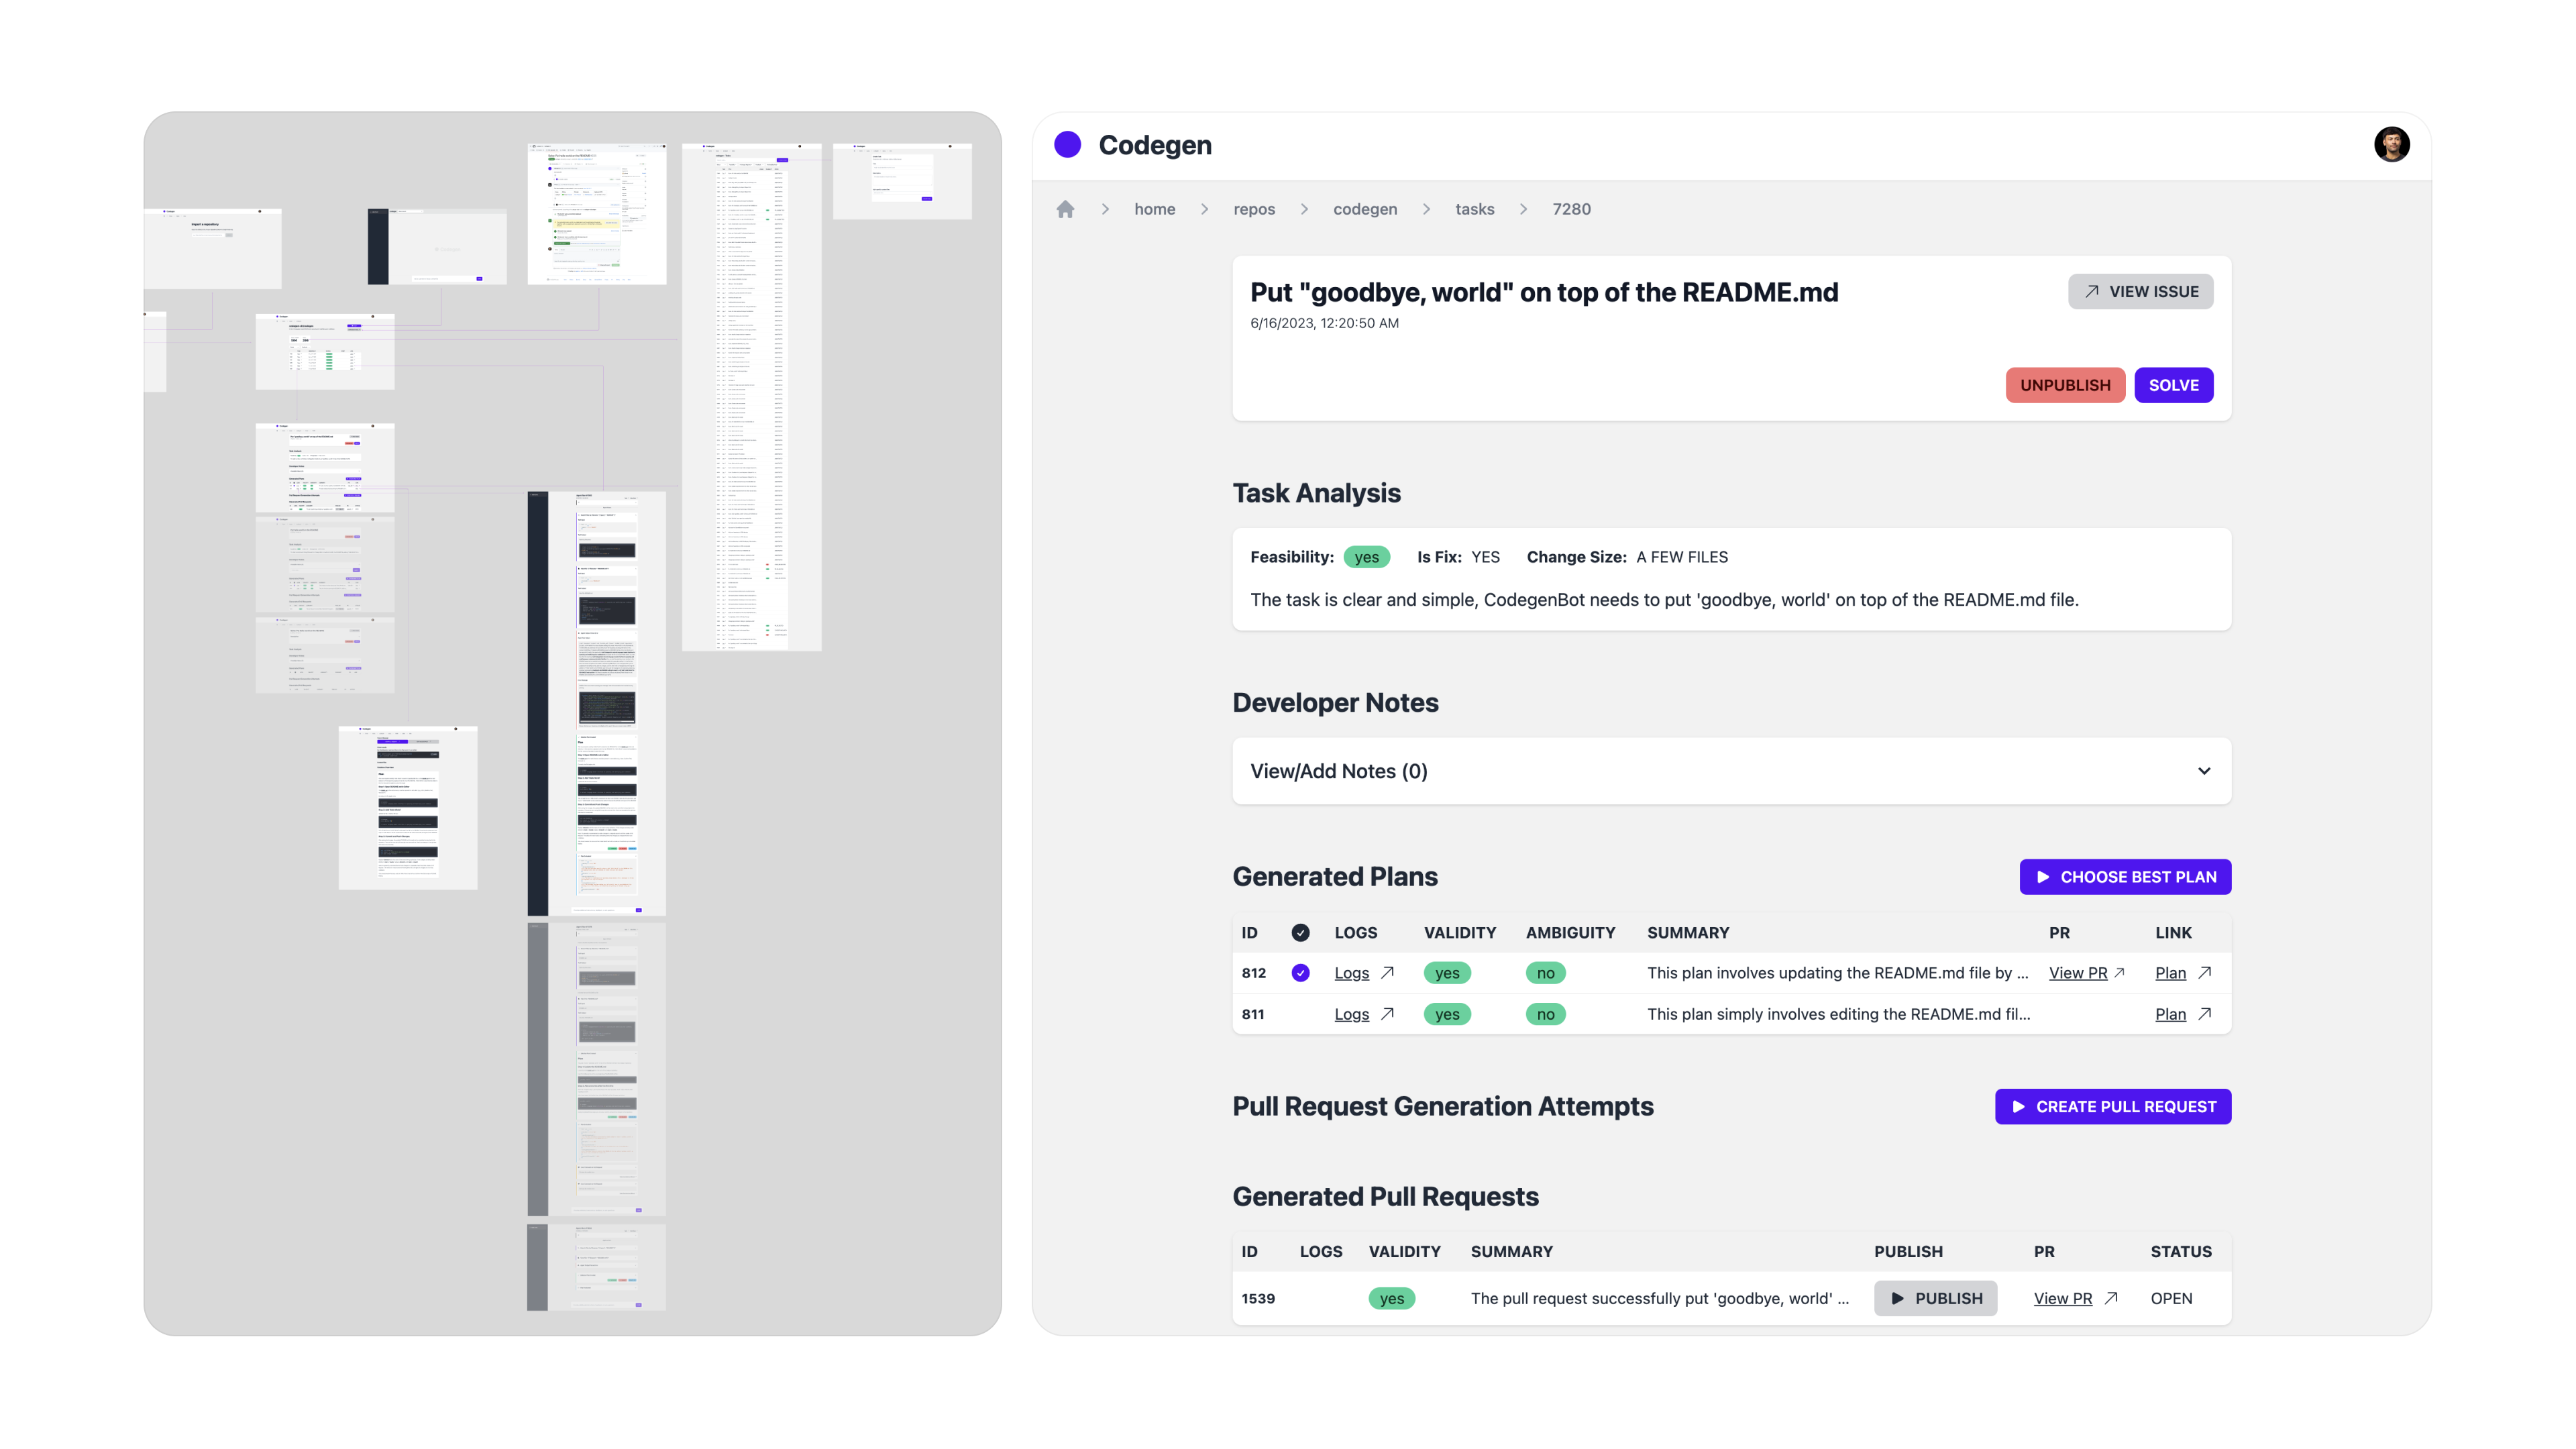Viewport: 2576px width, 1449px height.
Task: Click the 'codegen' breadcrumb link
Action: coord(1364,209)
